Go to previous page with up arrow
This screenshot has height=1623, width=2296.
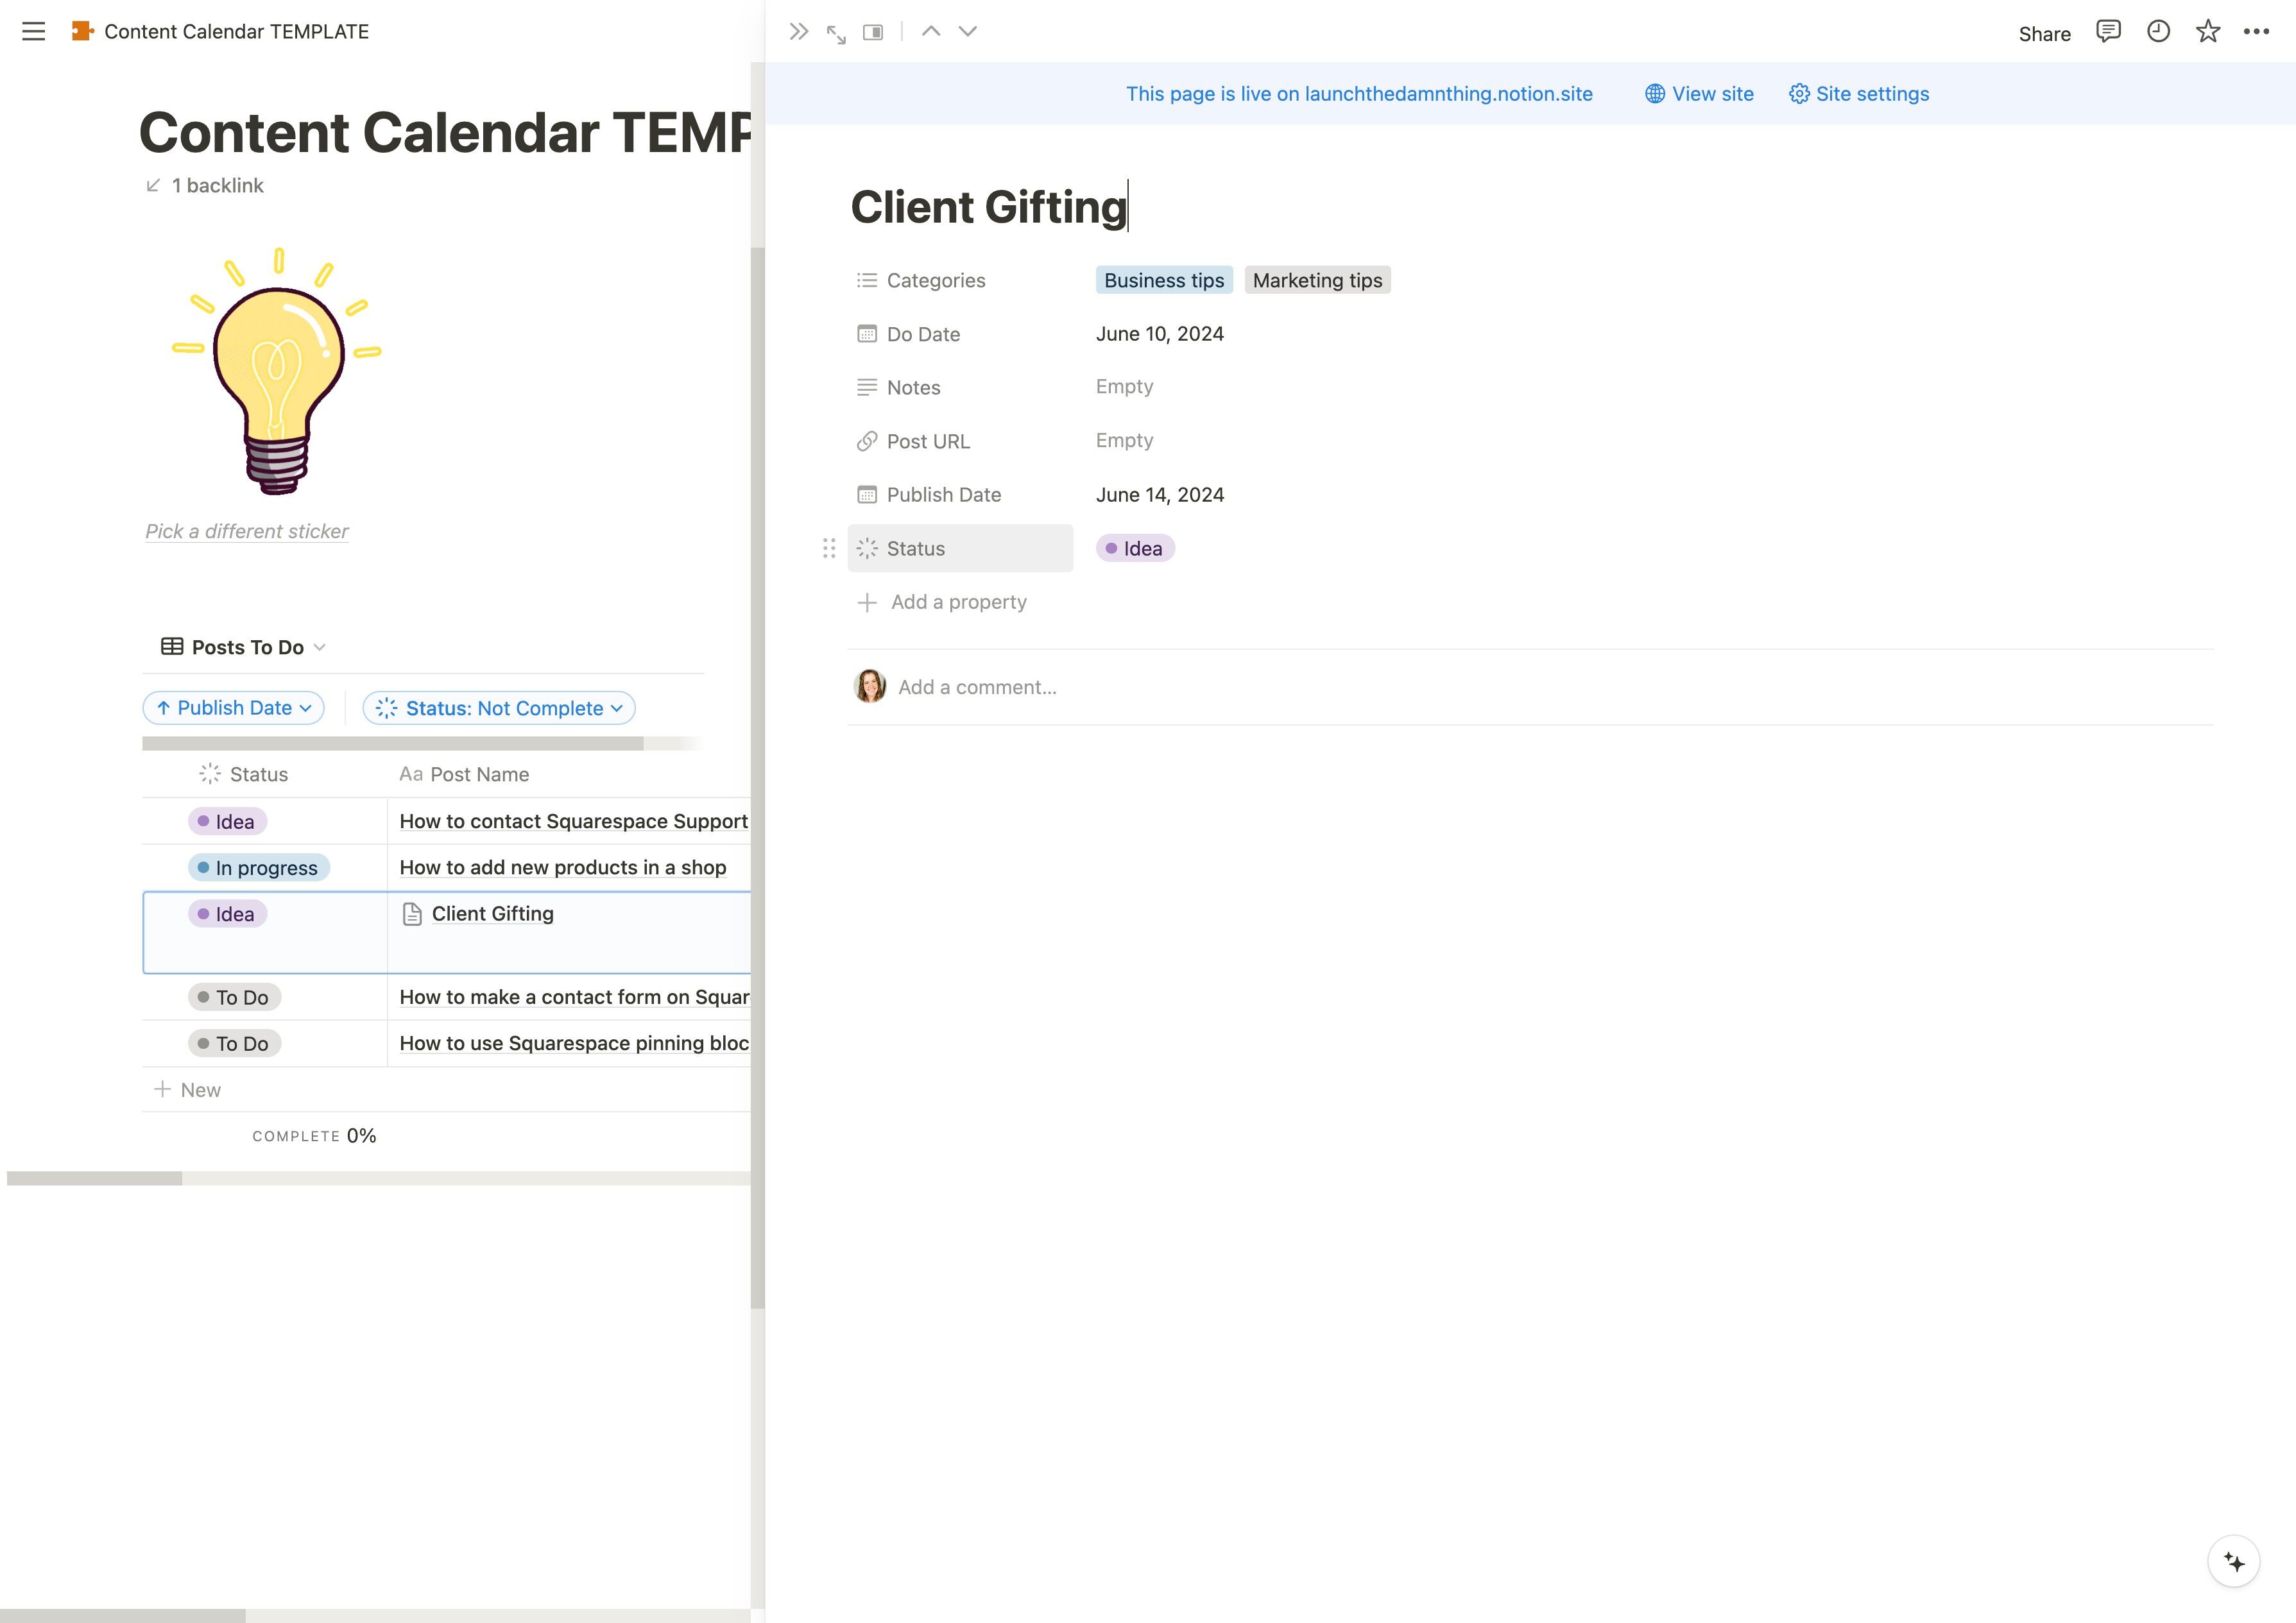(930, 32)
